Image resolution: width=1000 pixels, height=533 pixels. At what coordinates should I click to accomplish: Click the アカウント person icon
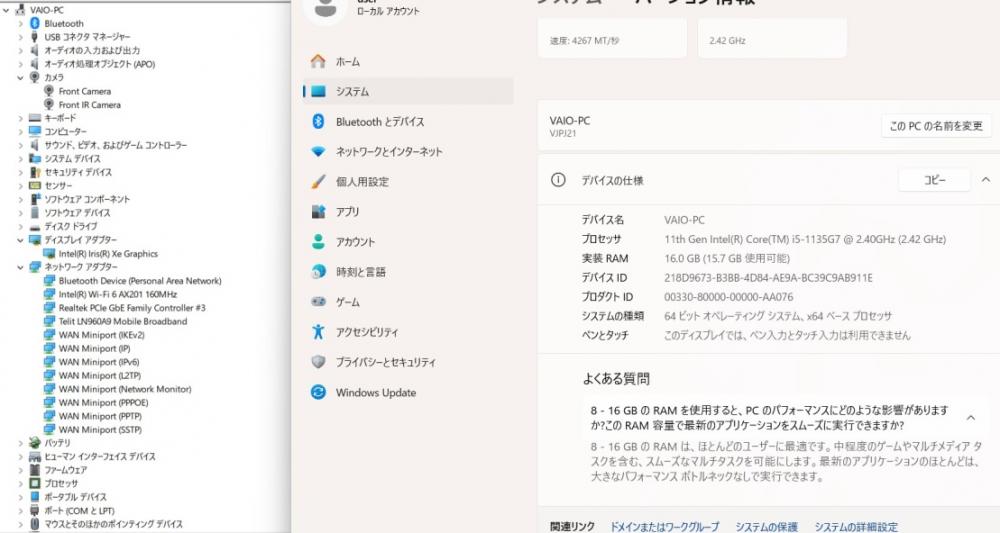click(318, 242)
